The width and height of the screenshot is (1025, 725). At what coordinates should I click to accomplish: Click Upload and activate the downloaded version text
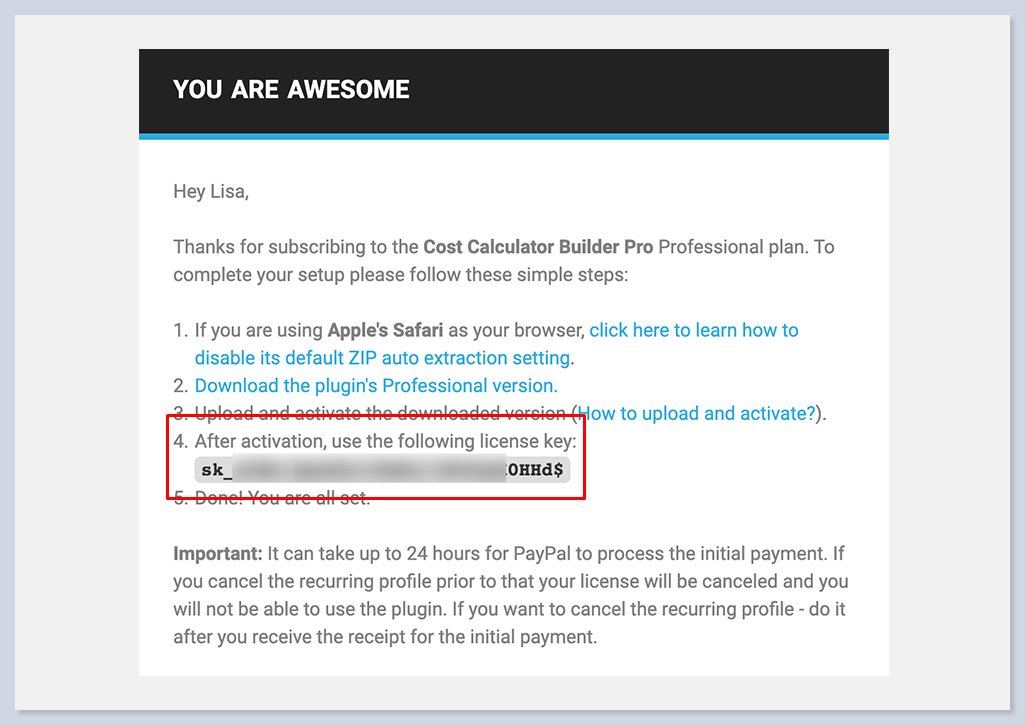381,414
